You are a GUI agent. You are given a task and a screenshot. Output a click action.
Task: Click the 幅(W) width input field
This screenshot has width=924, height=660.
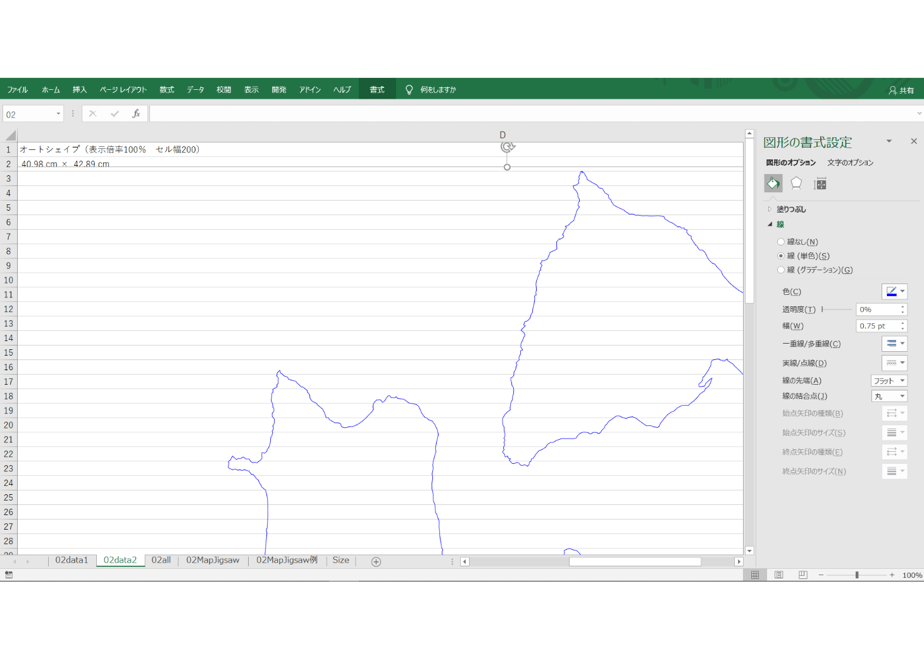point(877,326)
